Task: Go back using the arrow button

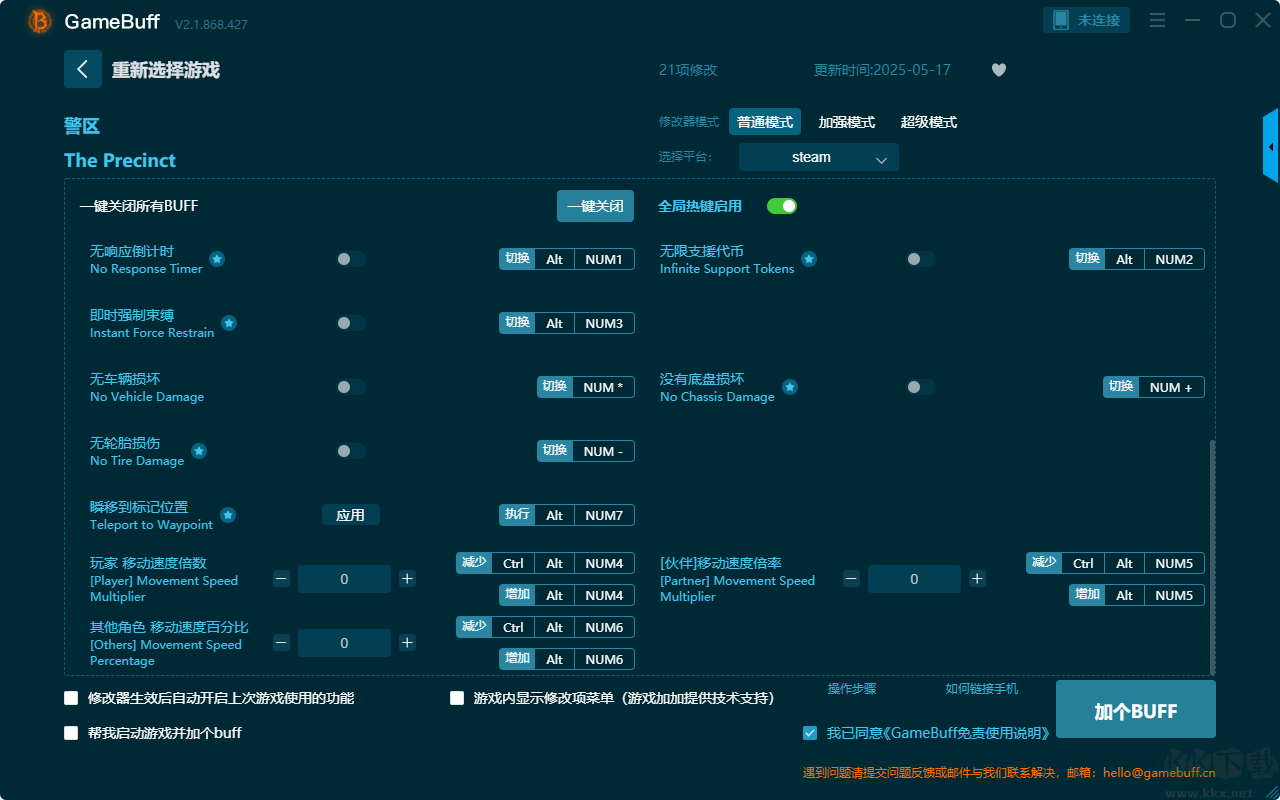Action: 83,69
